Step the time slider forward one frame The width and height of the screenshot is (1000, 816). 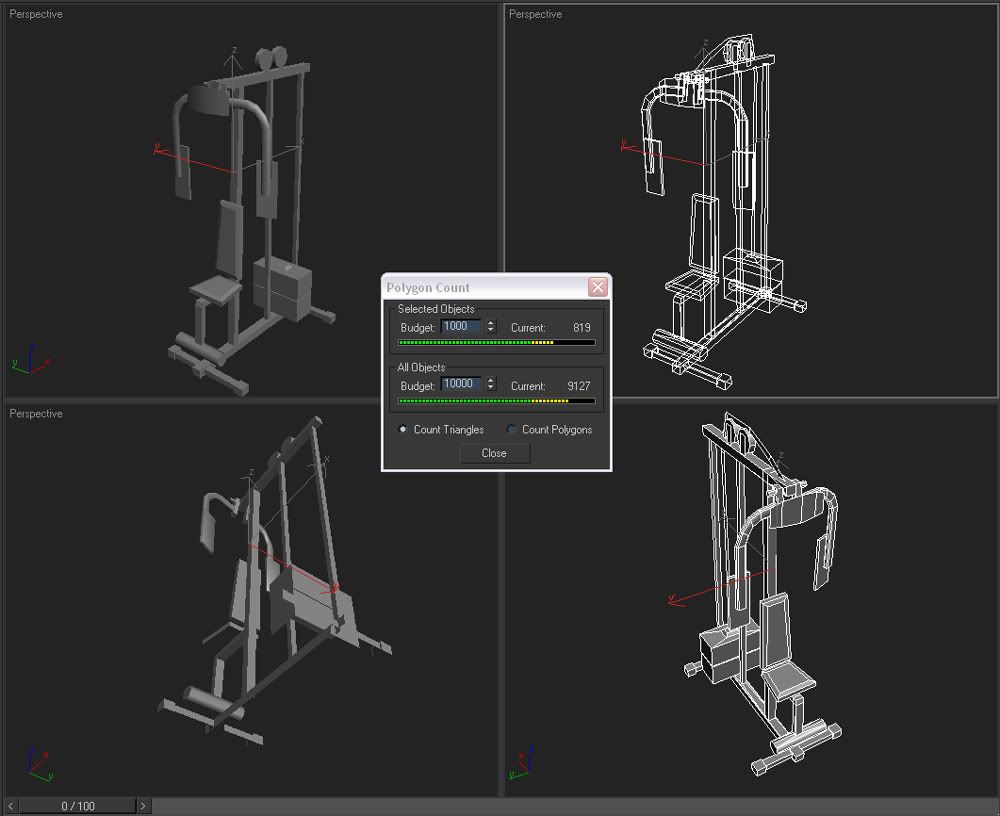143,806
